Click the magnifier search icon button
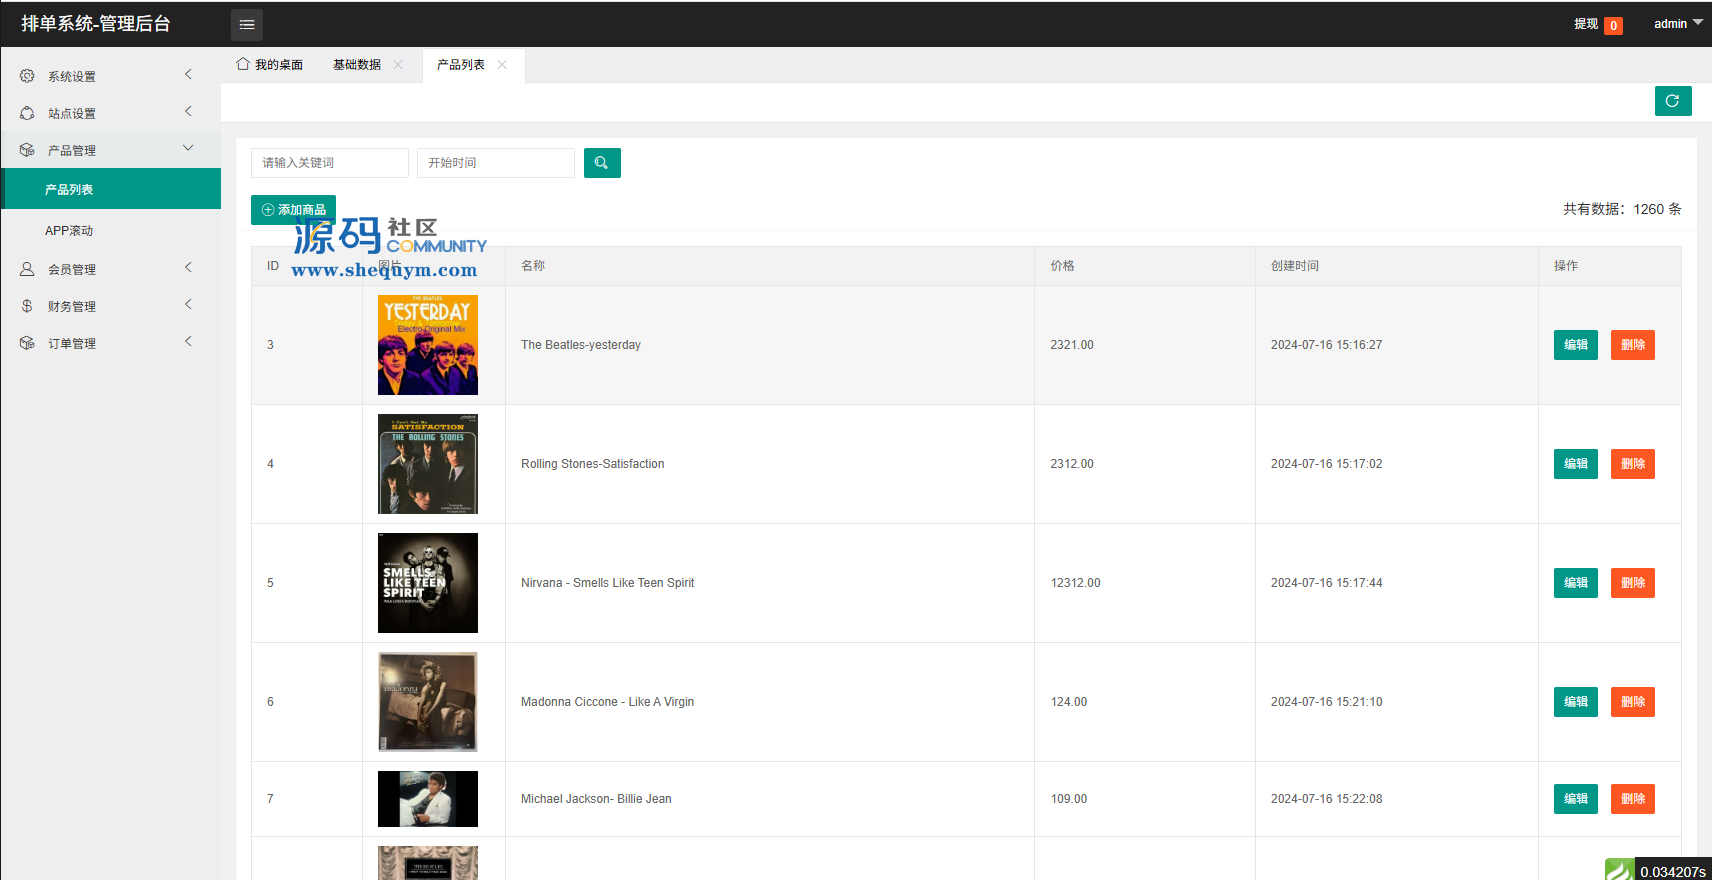 click(x=602, y=163)
